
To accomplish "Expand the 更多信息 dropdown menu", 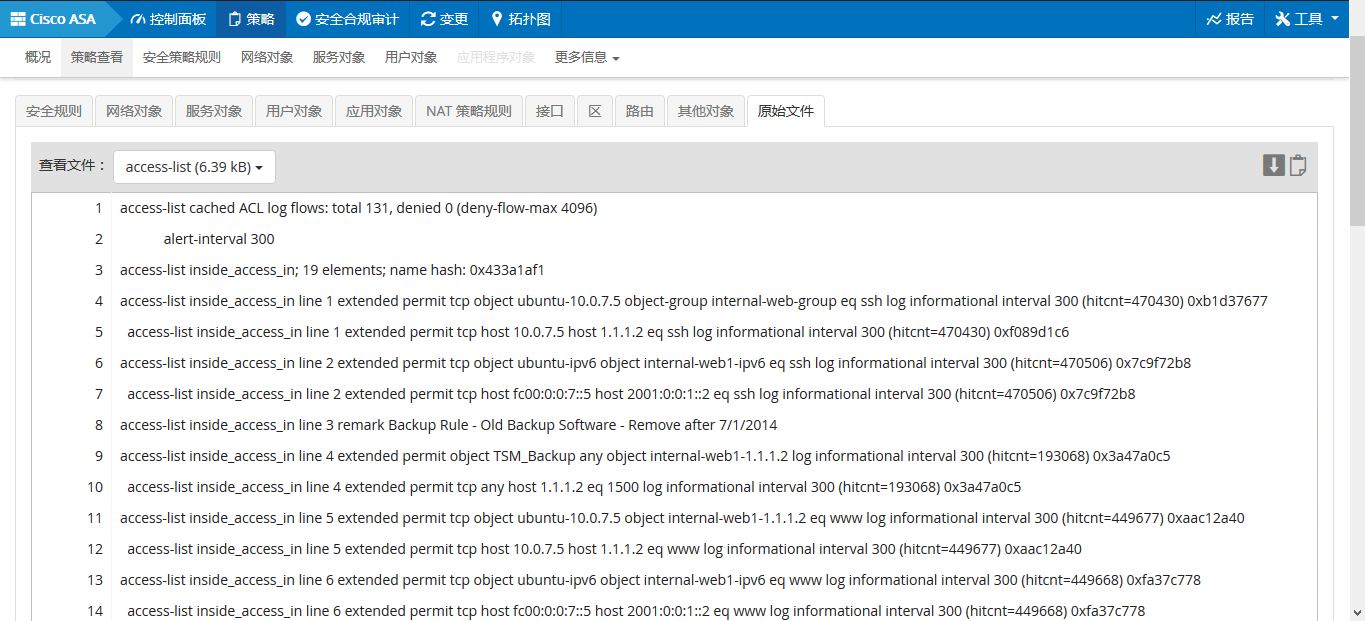I will (x=587, y=58).
